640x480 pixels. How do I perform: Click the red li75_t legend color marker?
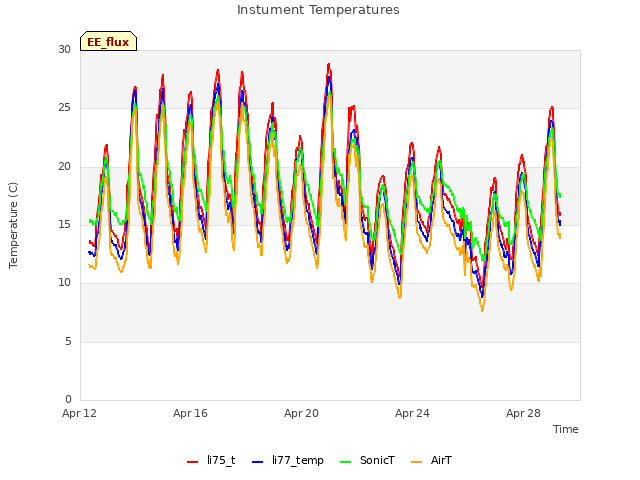[192, 462]
